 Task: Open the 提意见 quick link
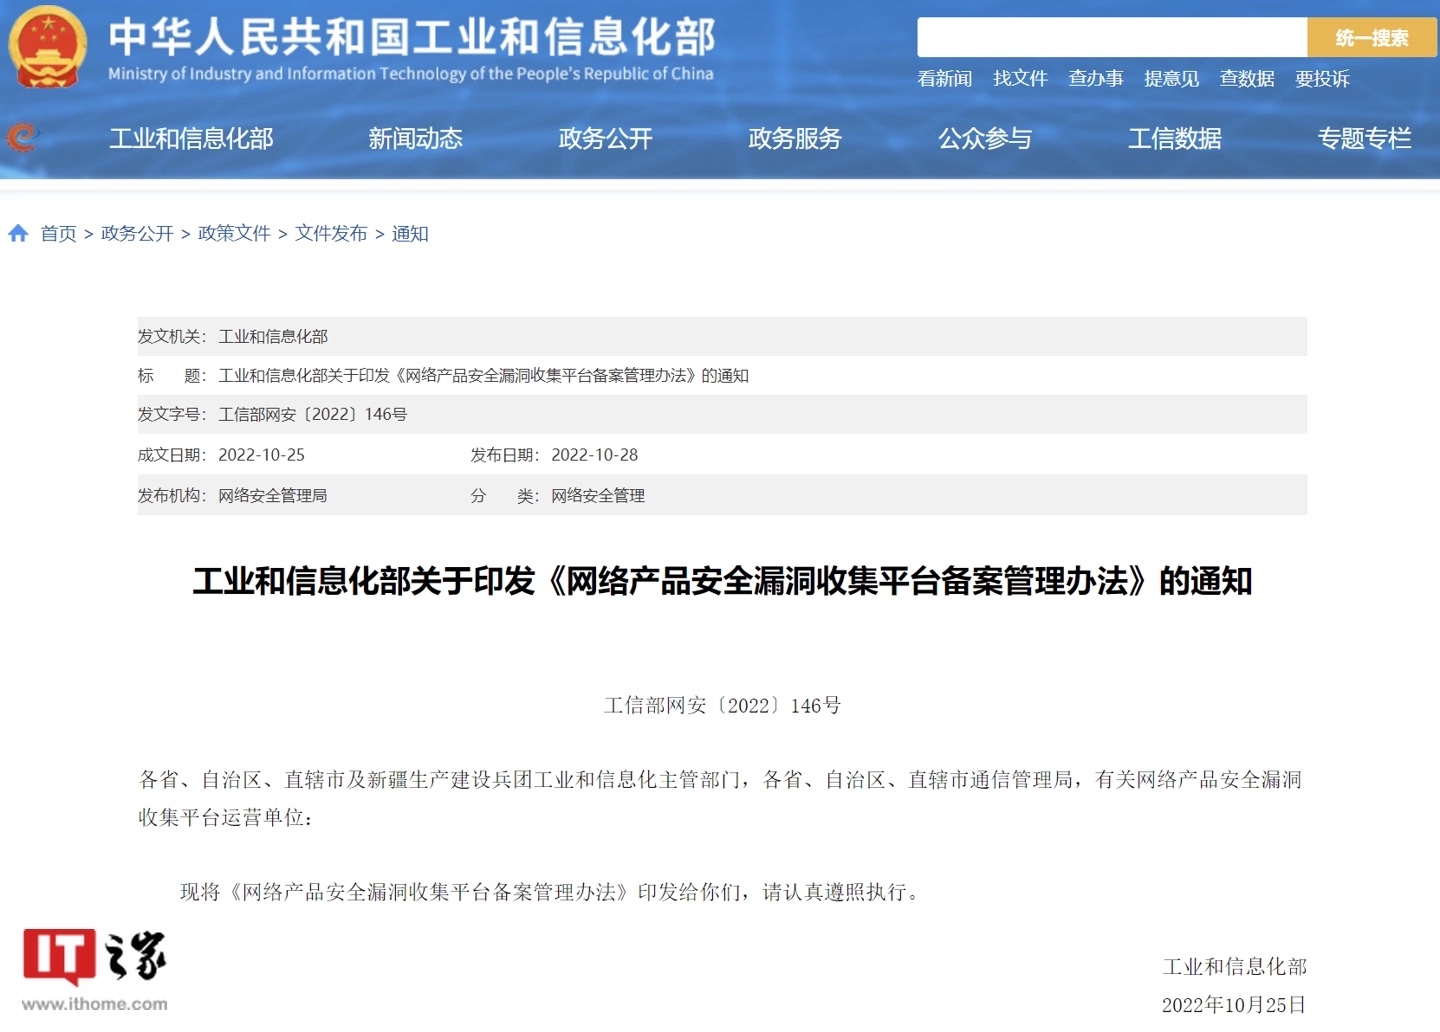[x=1171, y=79]
